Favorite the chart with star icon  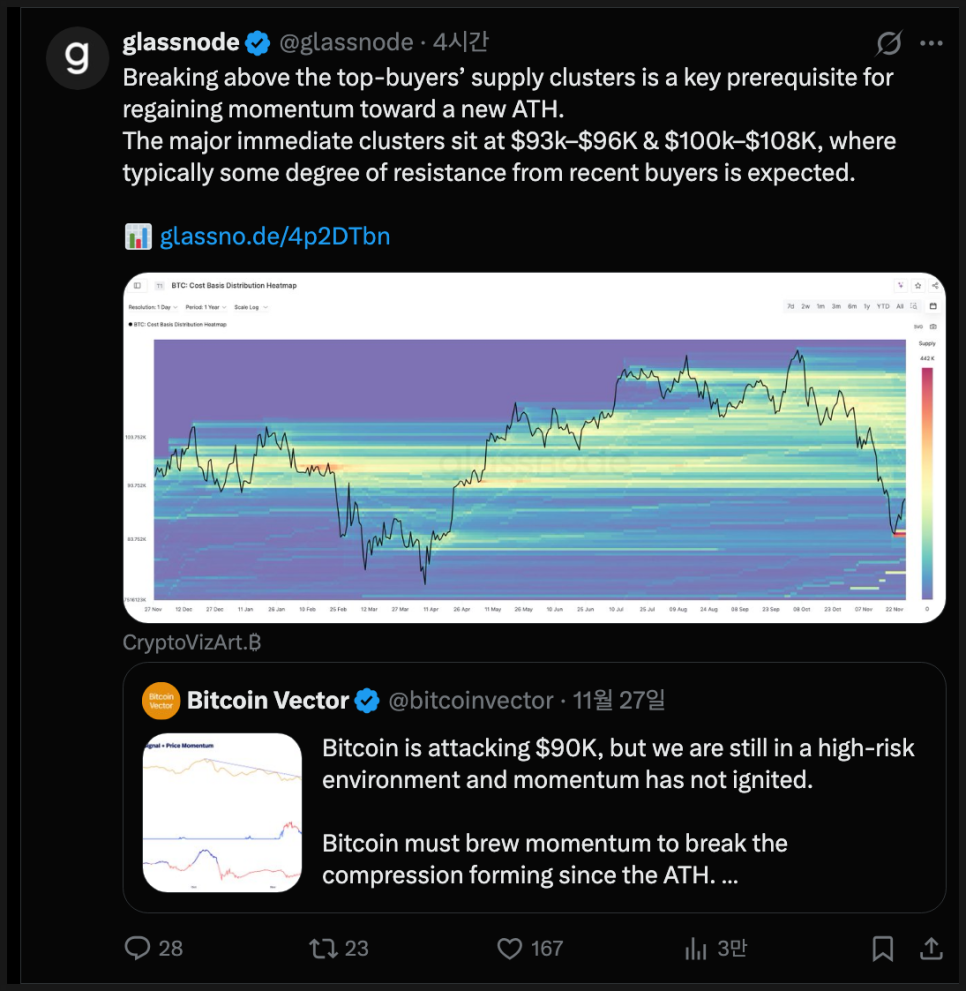click(917, 285)
